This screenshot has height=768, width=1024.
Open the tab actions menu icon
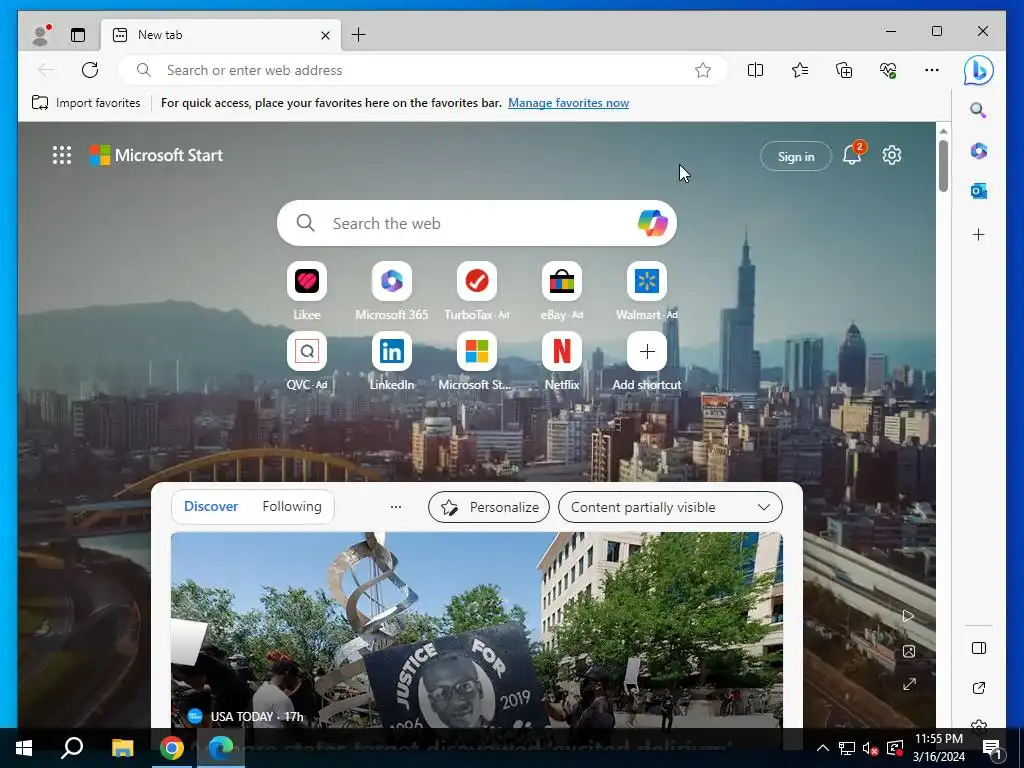coord(78,35)
